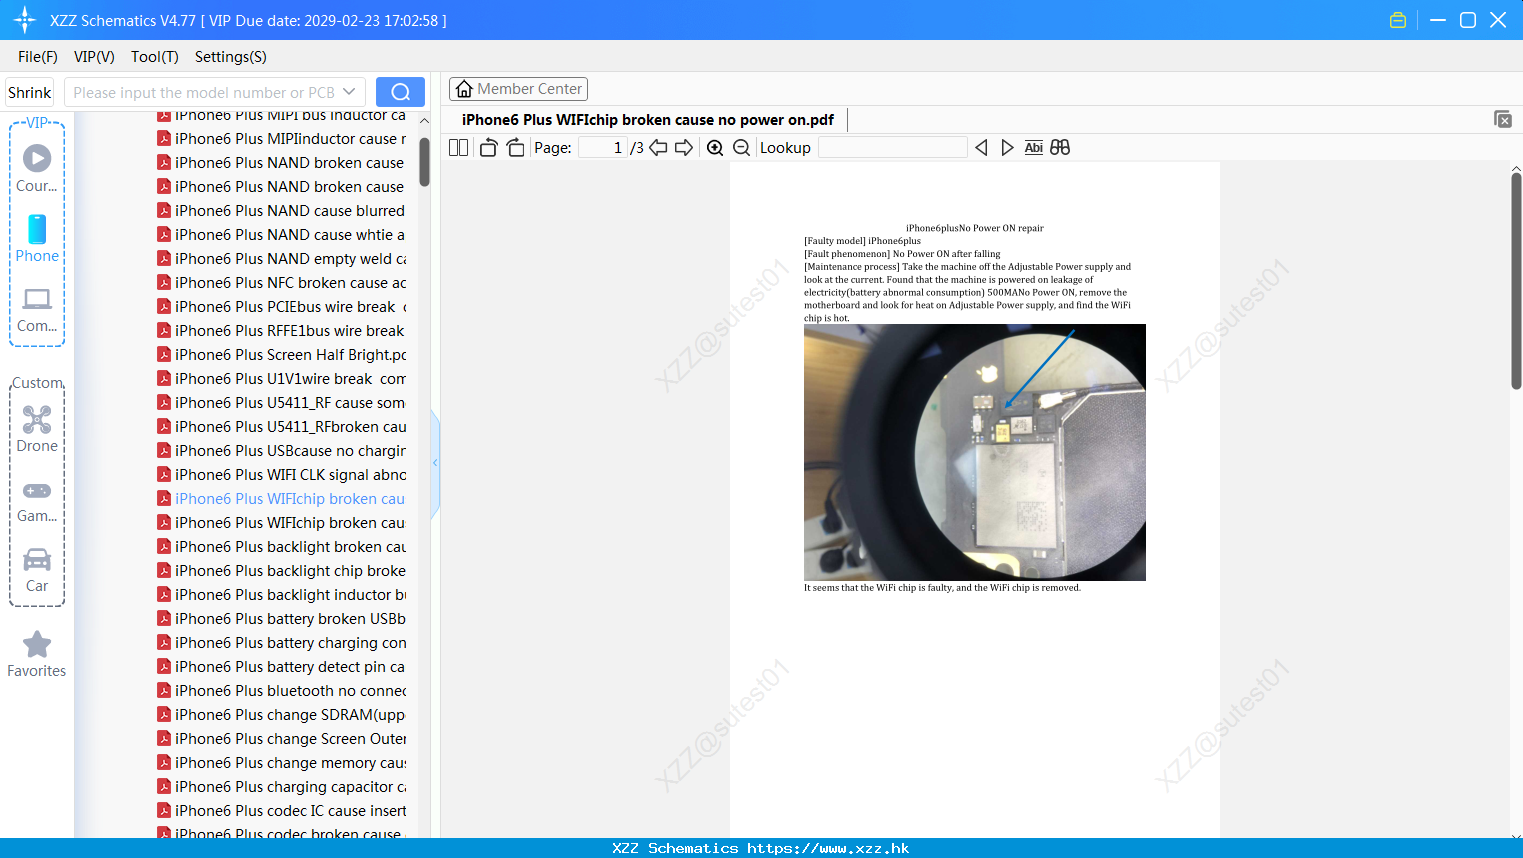Select Game console category in sidebar

pyautogui.click(x=37, y=501)
